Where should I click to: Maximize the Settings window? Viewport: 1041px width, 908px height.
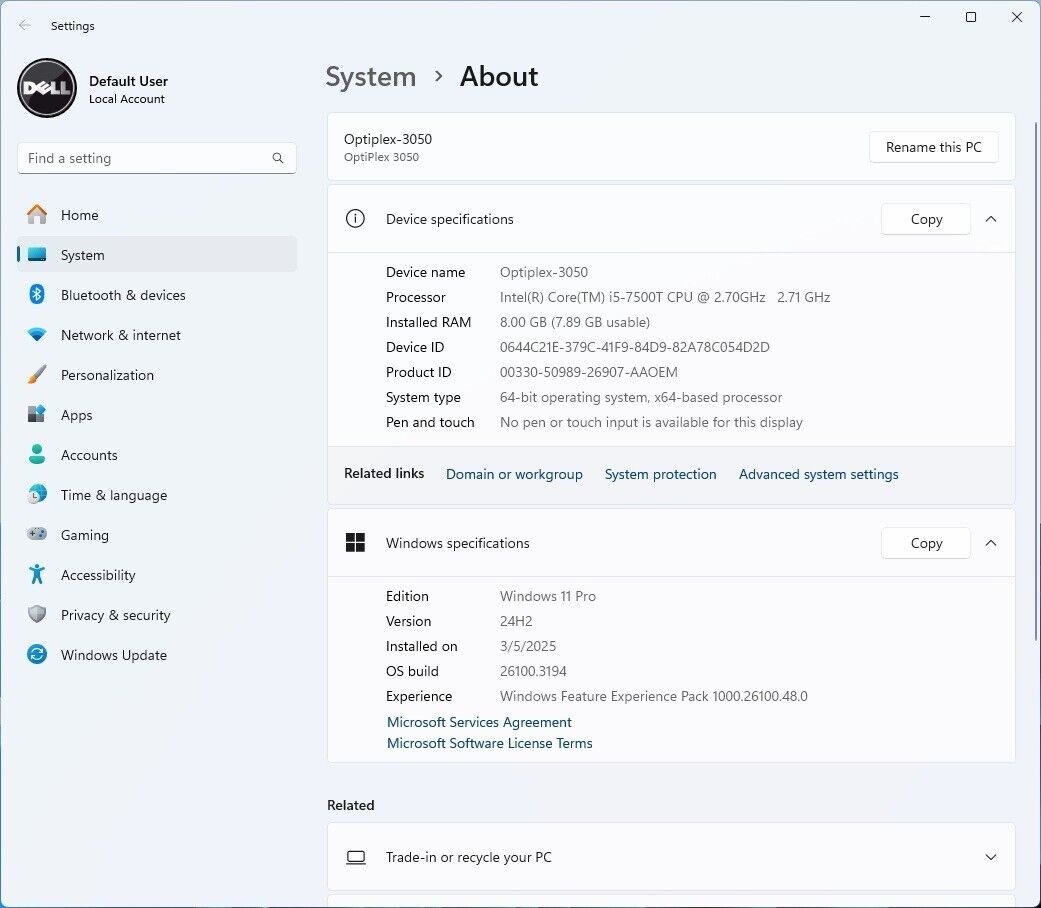coord(971,17)
